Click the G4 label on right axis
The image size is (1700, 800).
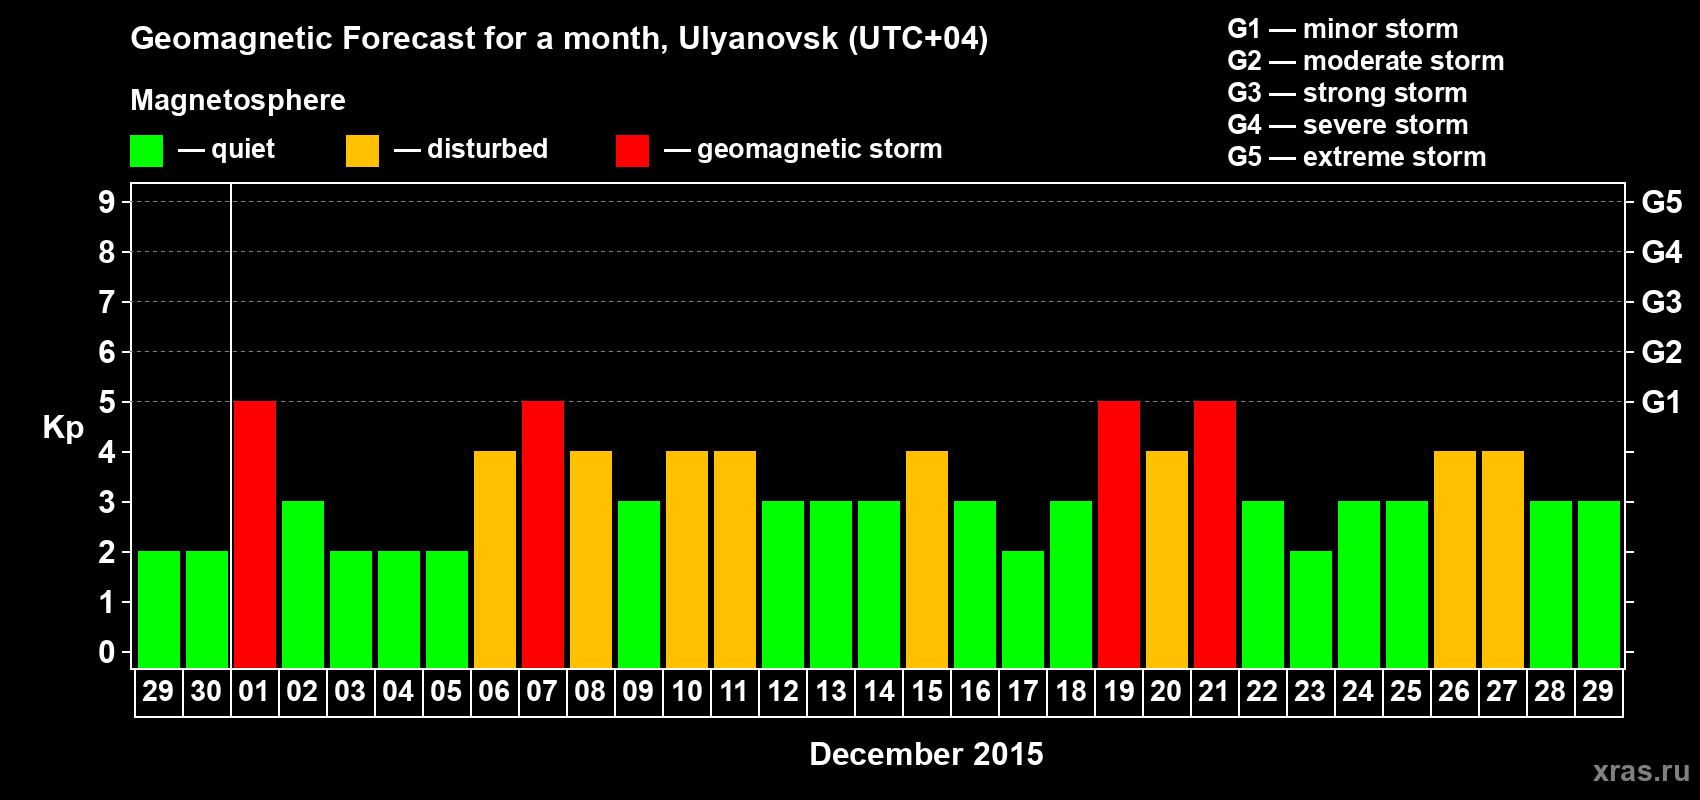pos(1661,252)
